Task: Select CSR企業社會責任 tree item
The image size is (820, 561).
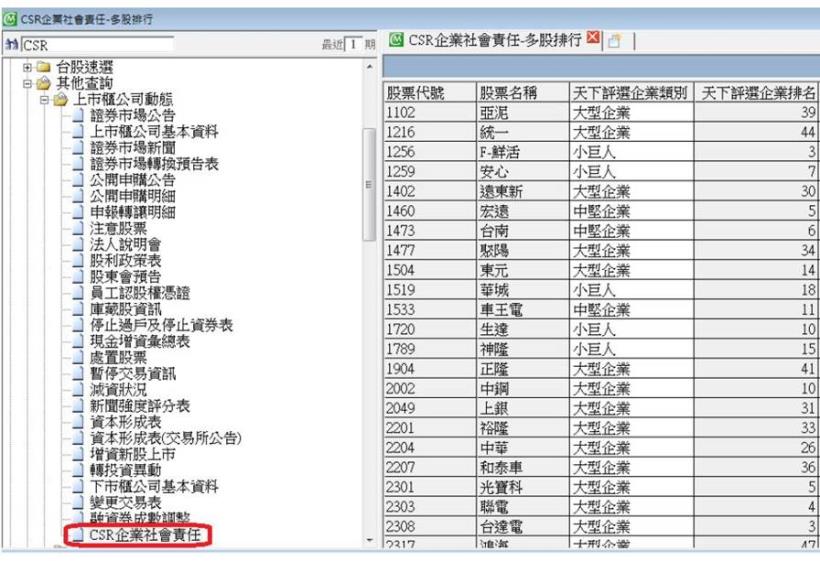Action: click(145, 535)
